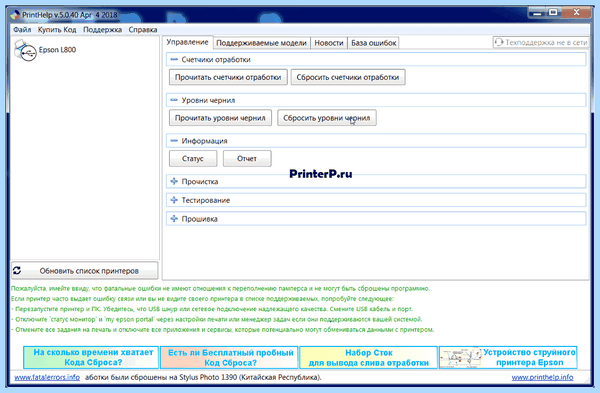The height and width of the screenshot is (393, 600).
Task: Click the inkjet diagram thumbnail in Epson banner
Action: pyautogui.click(x=460, y=358)
